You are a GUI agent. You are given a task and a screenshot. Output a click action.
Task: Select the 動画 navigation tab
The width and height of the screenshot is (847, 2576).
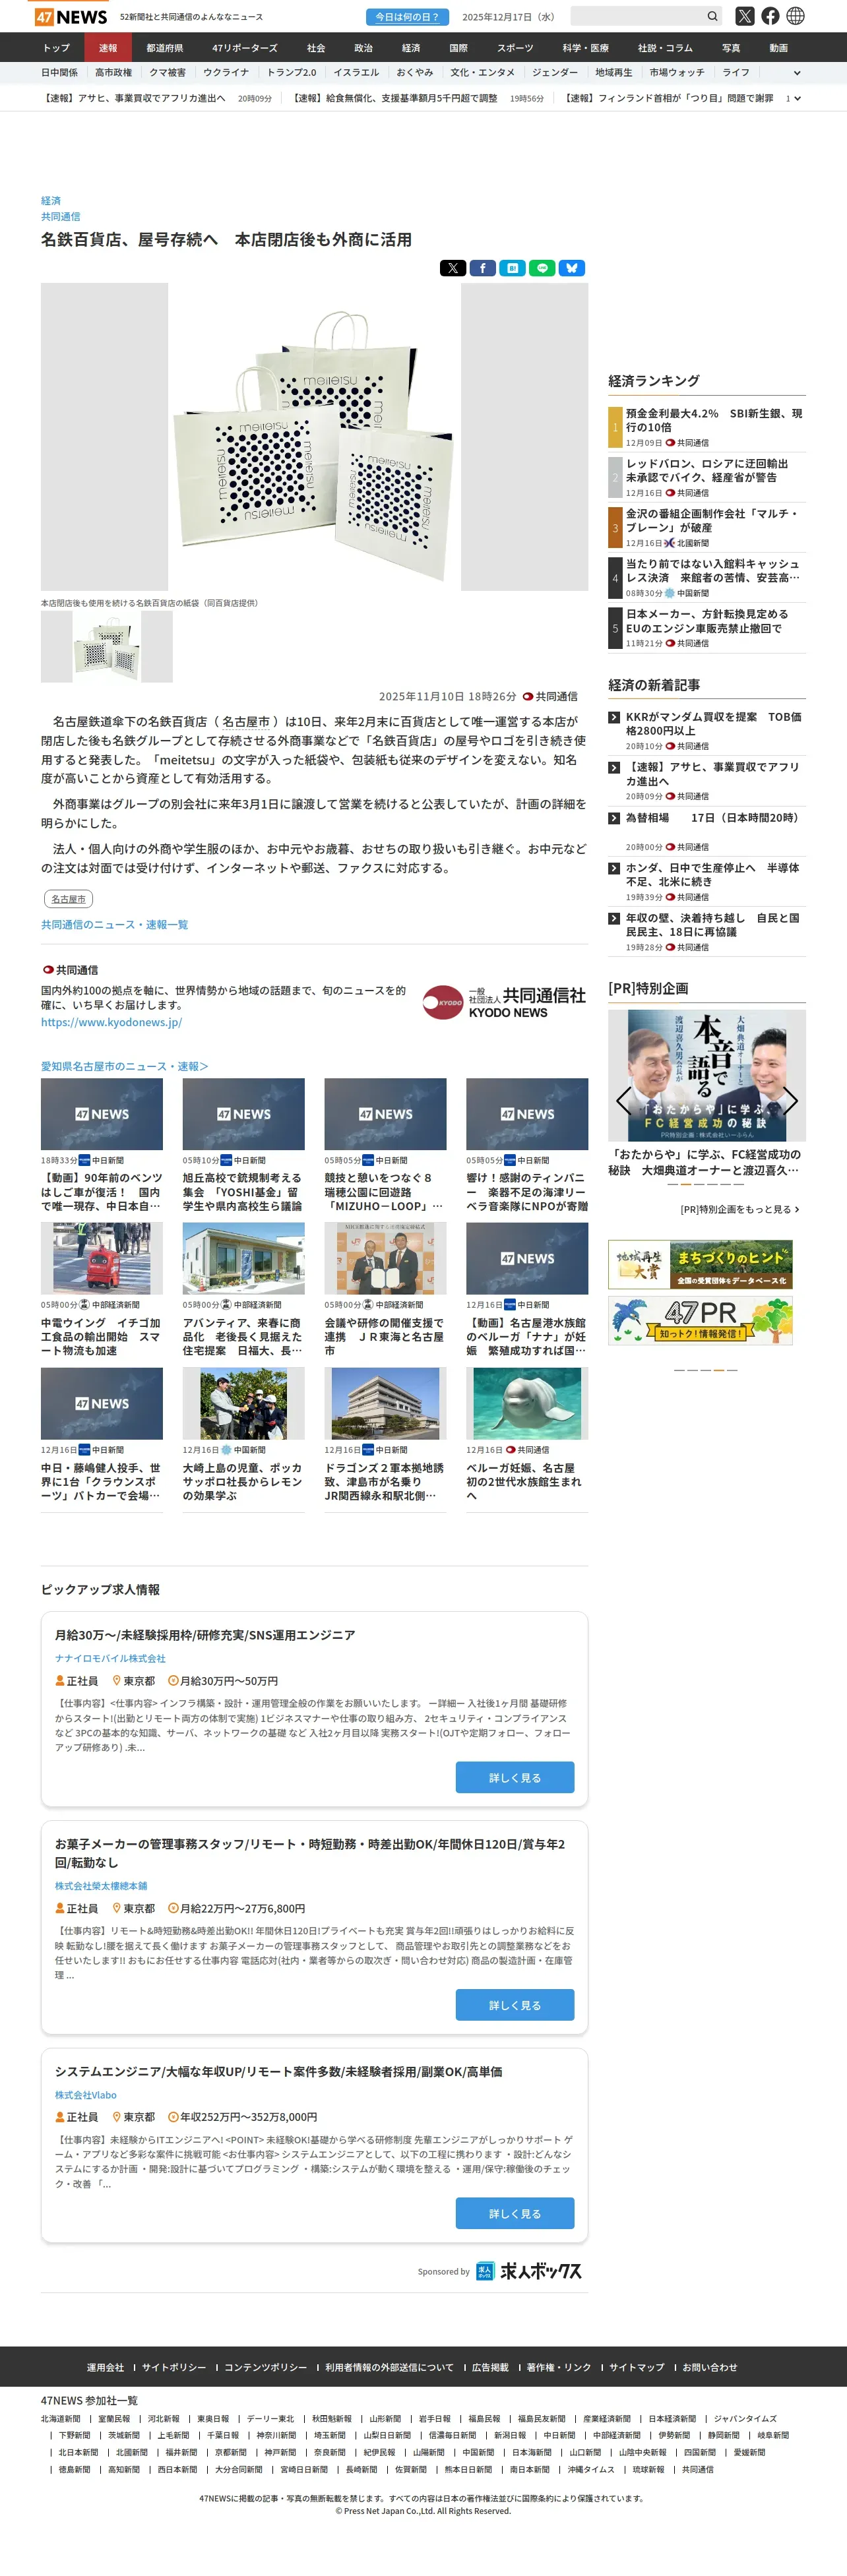tap(778, 48)
